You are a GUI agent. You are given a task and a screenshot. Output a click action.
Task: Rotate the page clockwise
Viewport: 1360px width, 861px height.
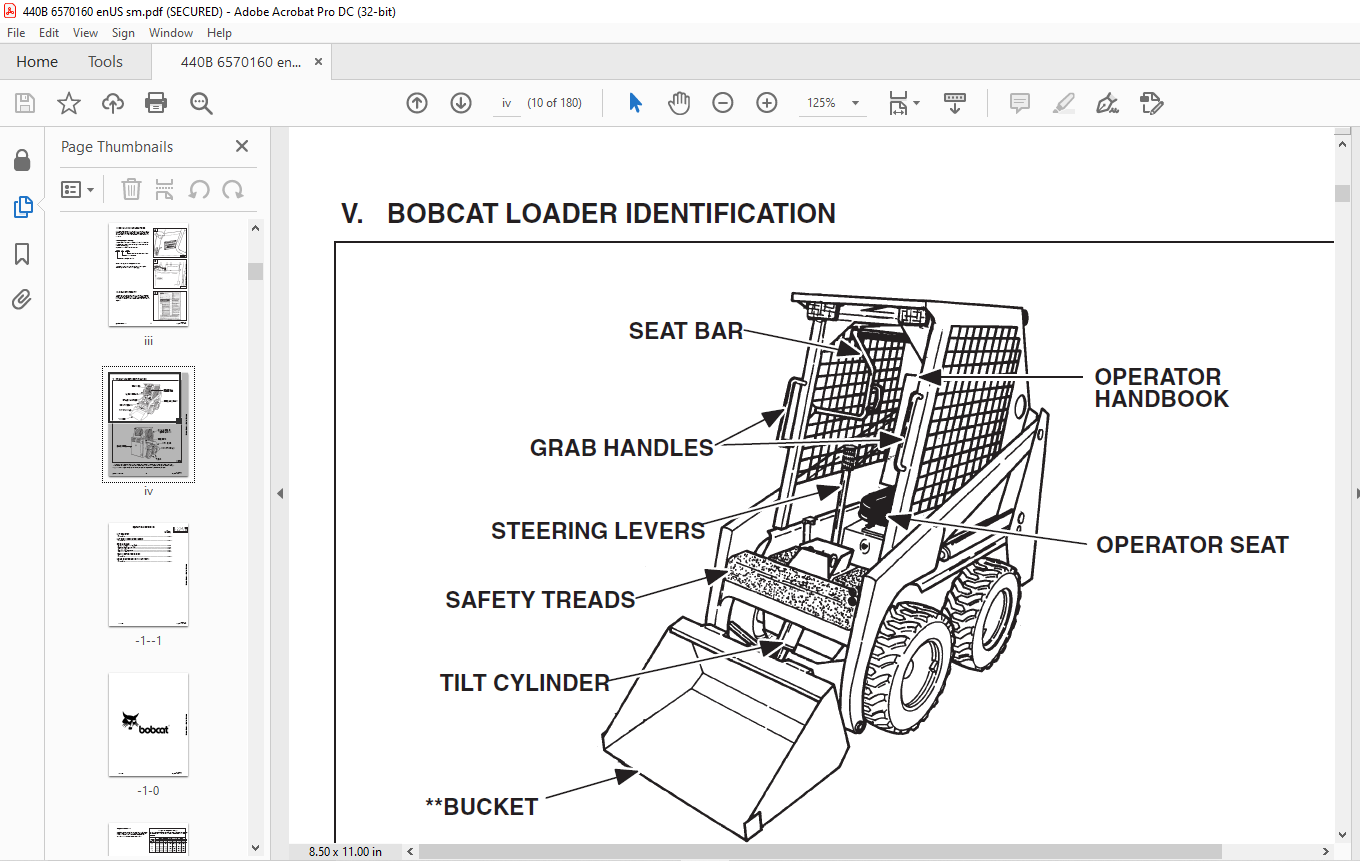tap(233, 189)
